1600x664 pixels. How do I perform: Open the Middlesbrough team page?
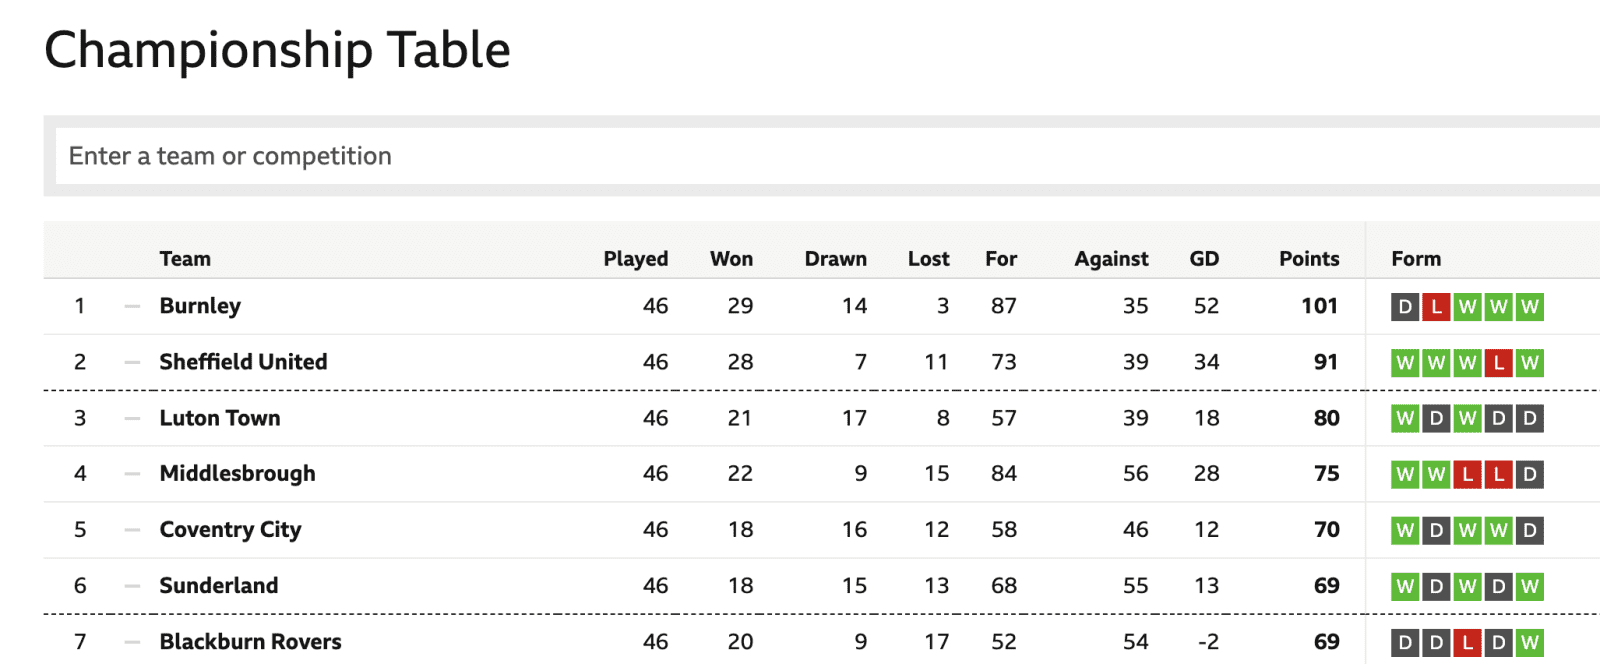tap(237, 474)
